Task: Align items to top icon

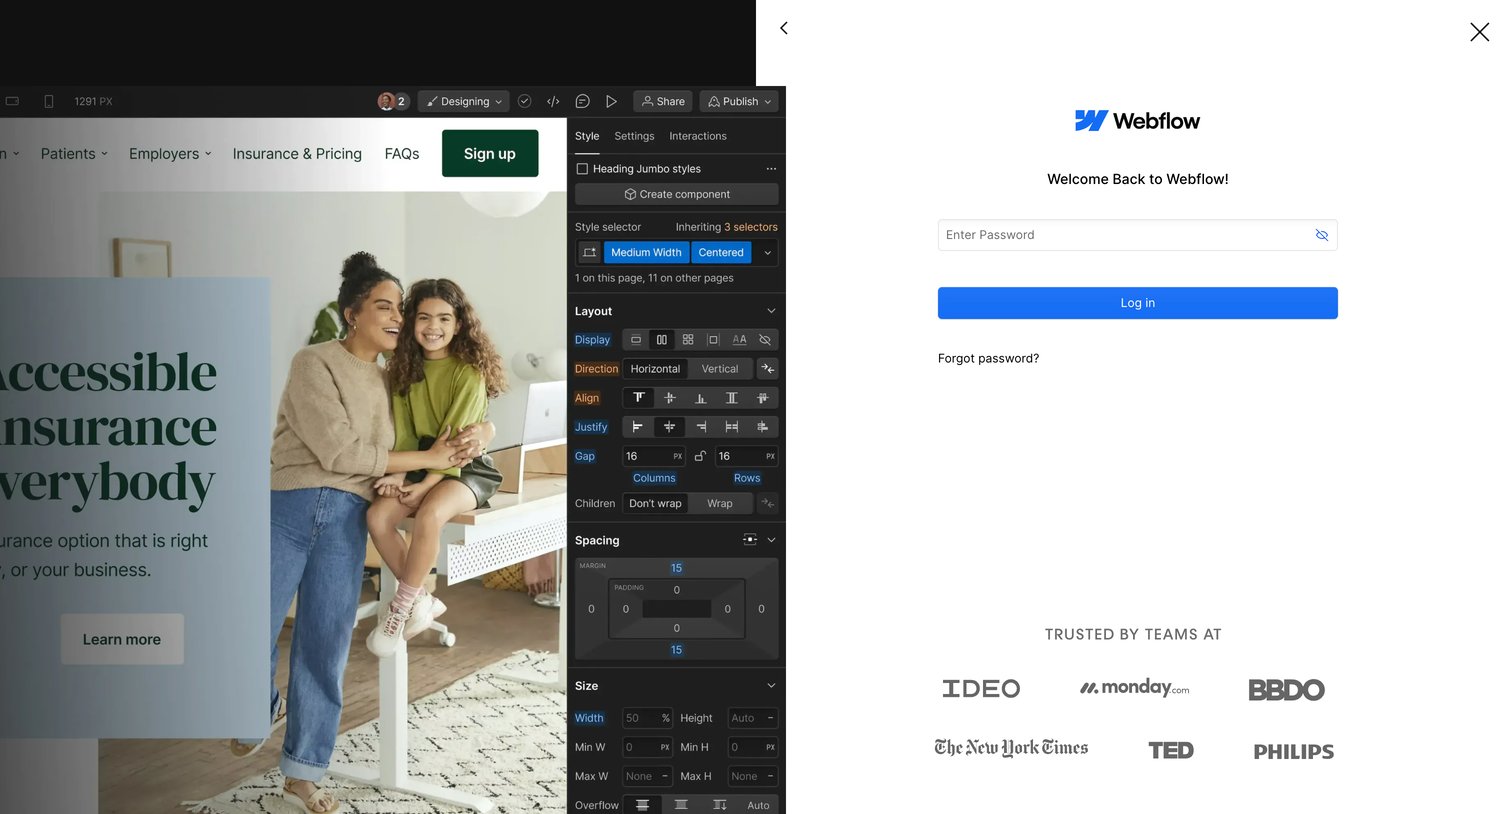Action: pyautogui.click(x=638, y=398)
